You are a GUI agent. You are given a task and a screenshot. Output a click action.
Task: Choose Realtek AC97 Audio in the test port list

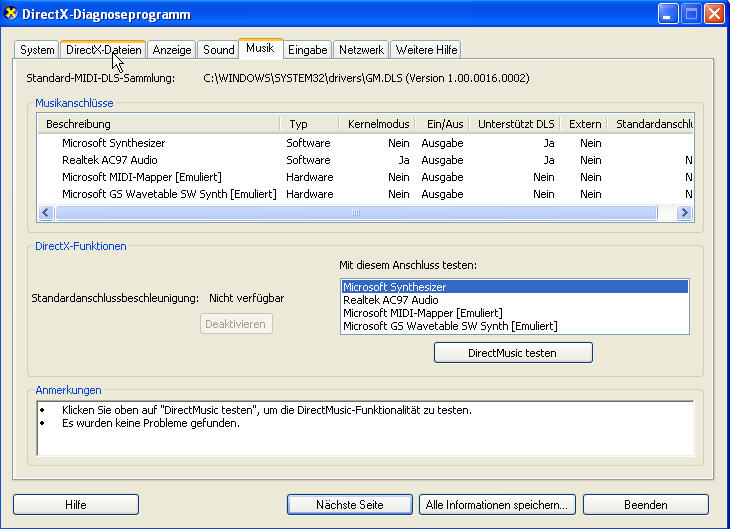[514, 300]
